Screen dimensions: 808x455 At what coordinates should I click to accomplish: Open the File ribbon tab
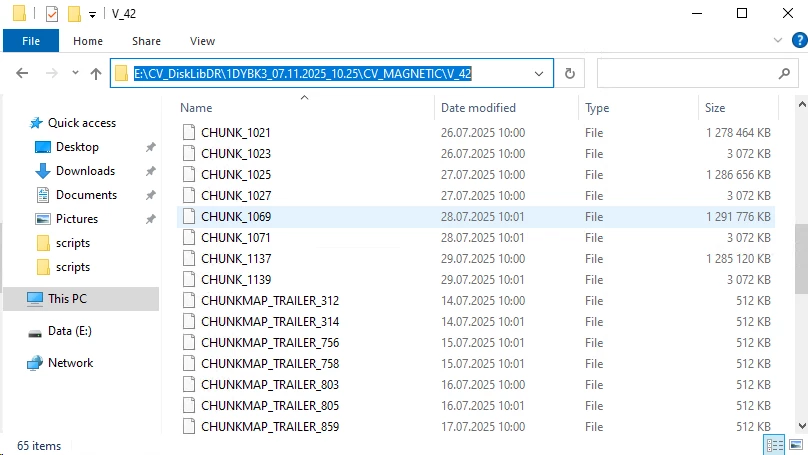click(31, 41)
